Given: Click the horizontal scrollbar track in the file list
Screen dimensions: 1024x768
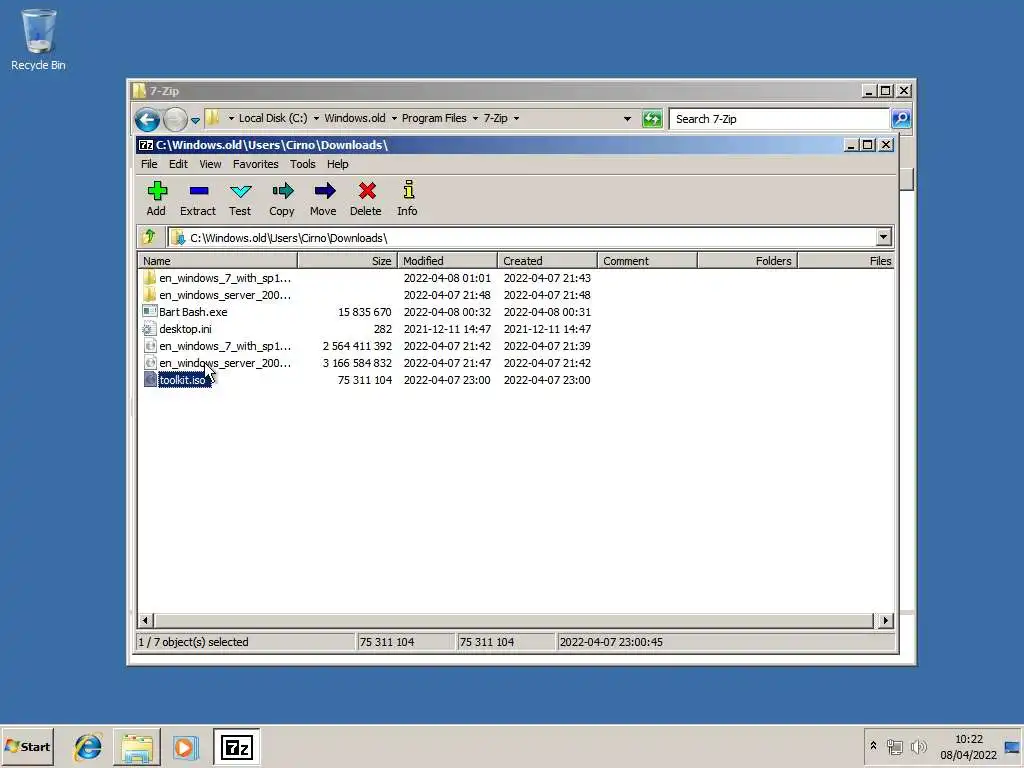Looking at the screenshot, I should 513,620.
